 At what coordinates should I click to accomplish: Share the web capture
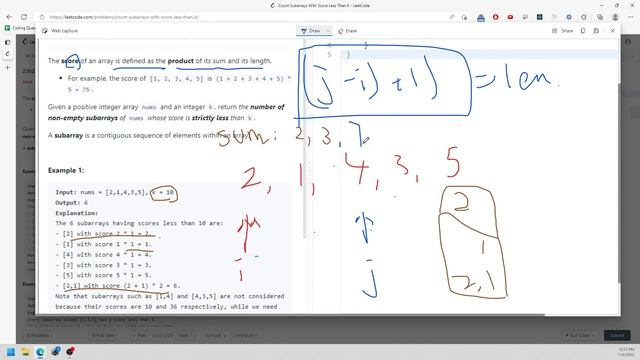tap(562, 31)
